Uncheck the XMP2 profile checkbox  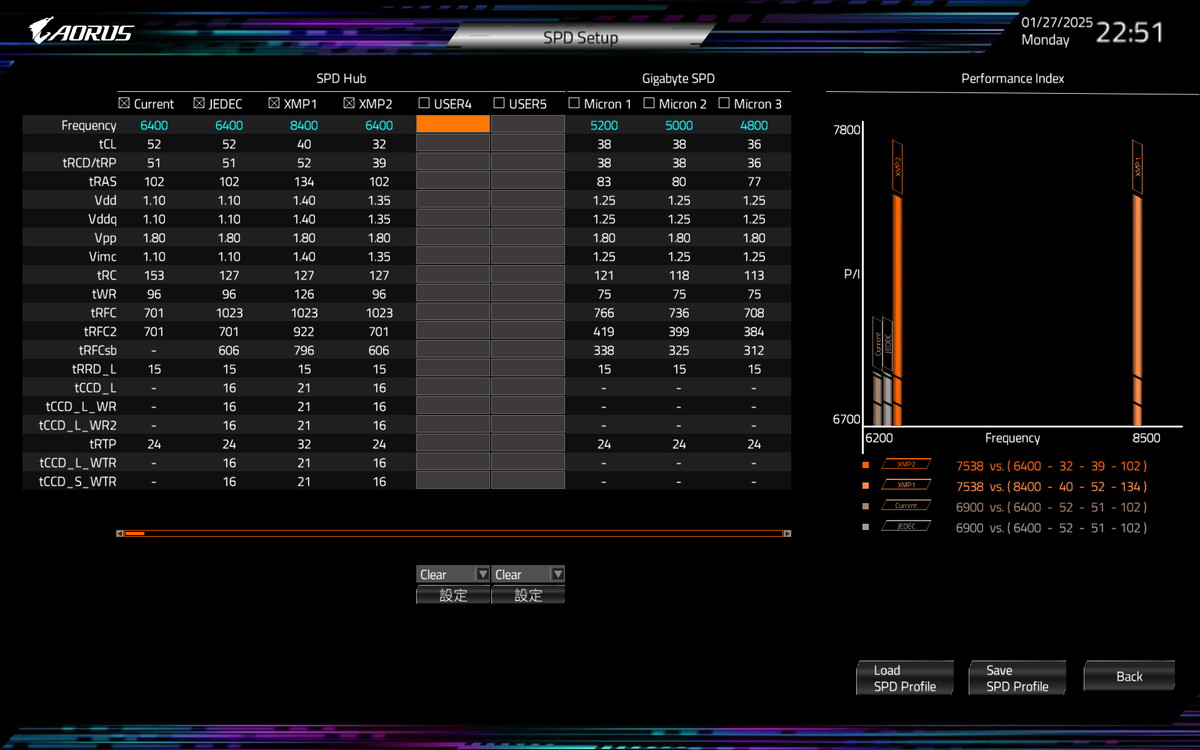[x=349, y=103]
